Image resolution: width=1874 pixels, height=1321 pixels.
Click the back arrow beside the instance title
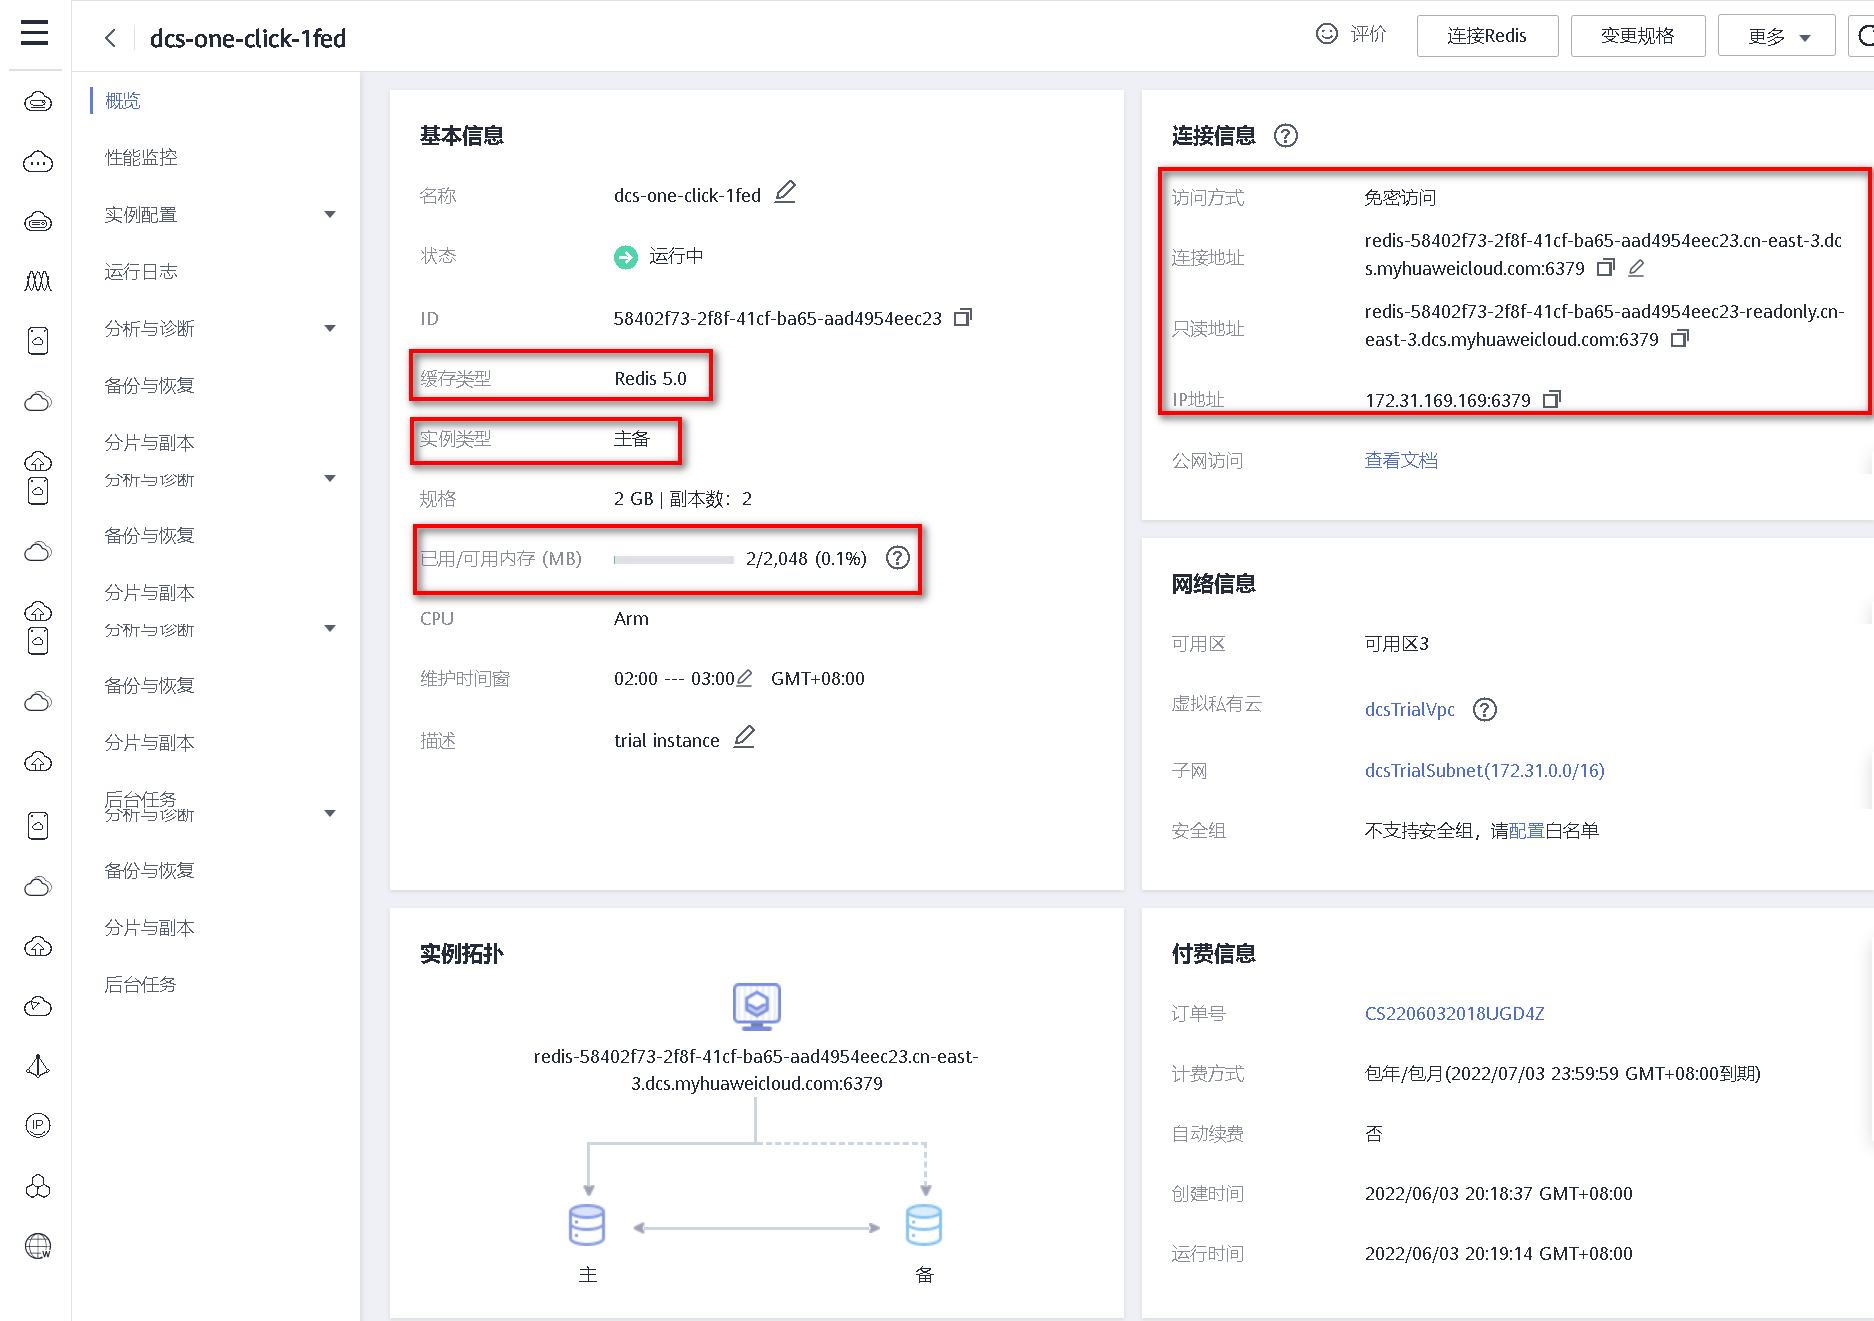(111, 38)
